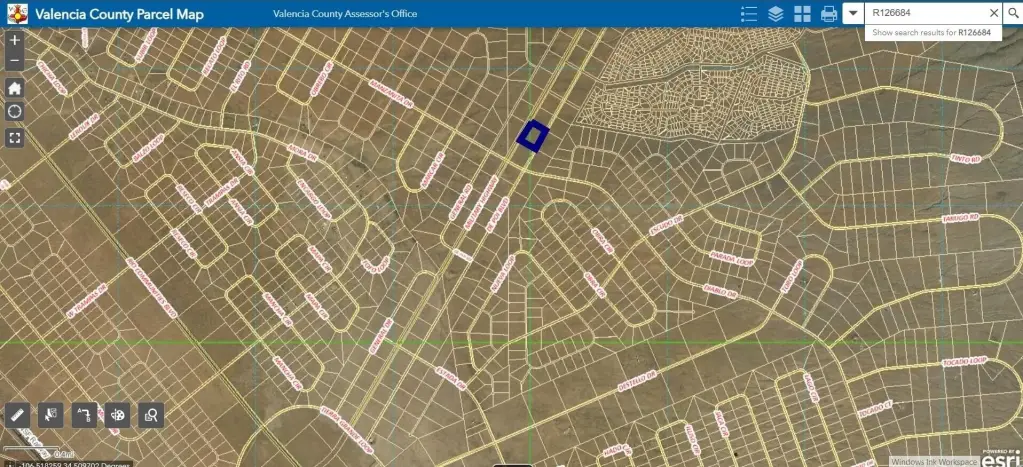The image size is (1023, 467).
Task: Open the Layer List widget
Action: click(775, 14)
